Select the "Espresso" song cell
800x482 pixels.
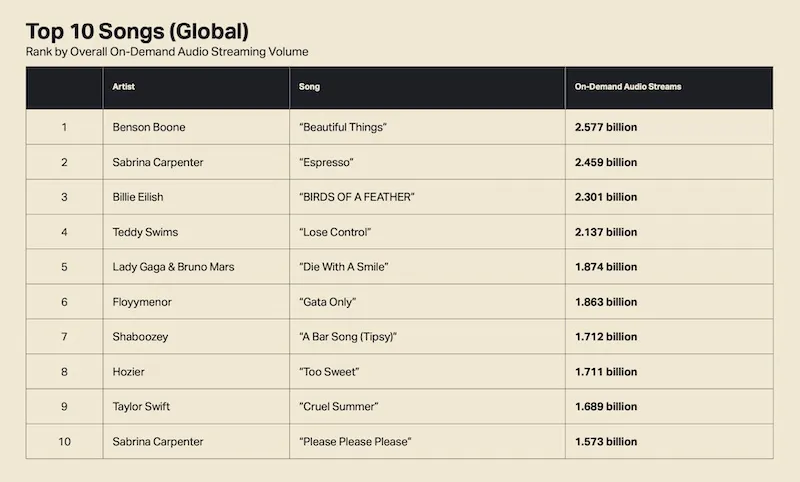(327, 162)
